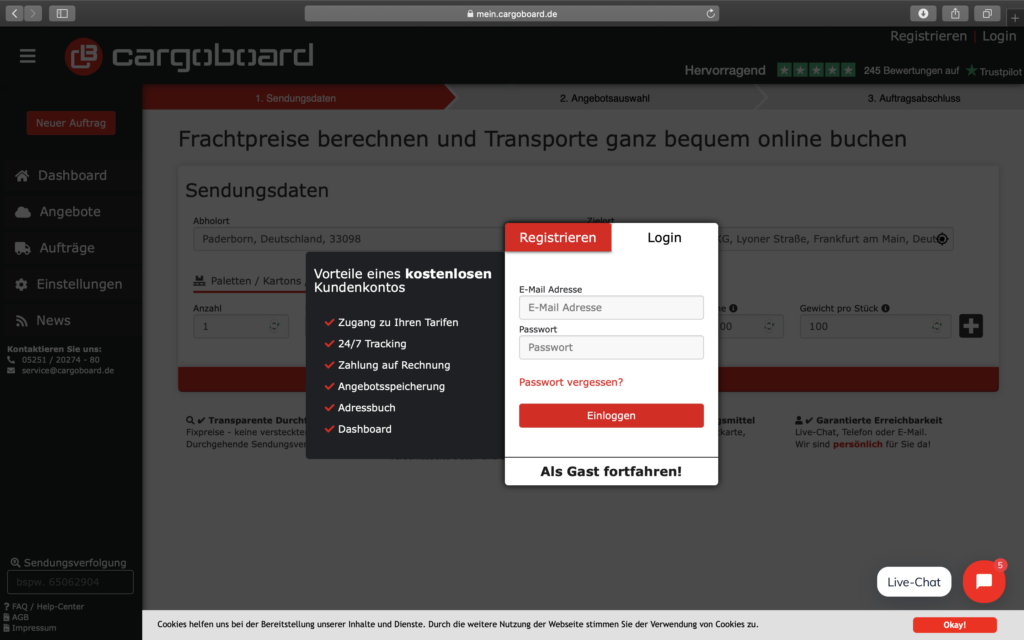Open the Live-Chat bubble icon
Screen dimensions: 1024x640
click(983, 581)
